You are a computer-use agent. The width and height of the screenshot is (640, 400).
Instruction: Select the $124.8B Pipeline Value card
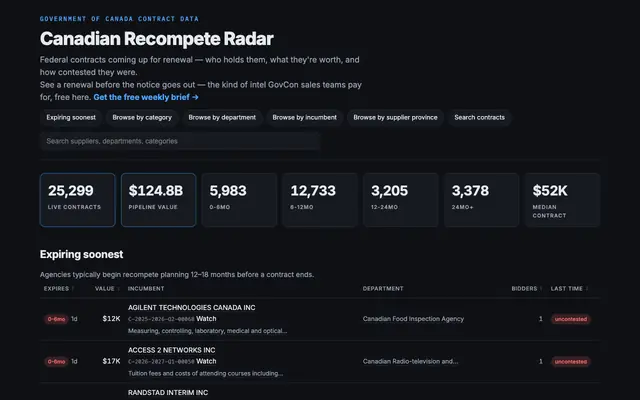tap(158, 200)
